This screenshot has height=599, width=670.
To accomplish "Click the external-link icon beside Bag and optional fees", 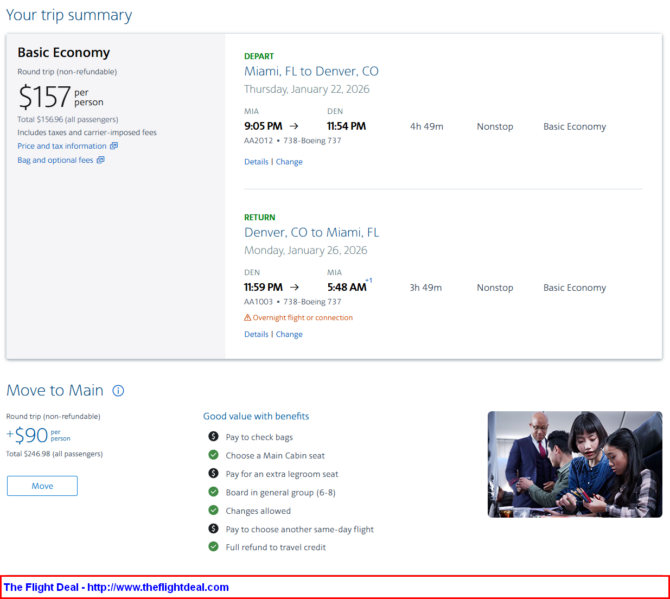I will (100, 160).
